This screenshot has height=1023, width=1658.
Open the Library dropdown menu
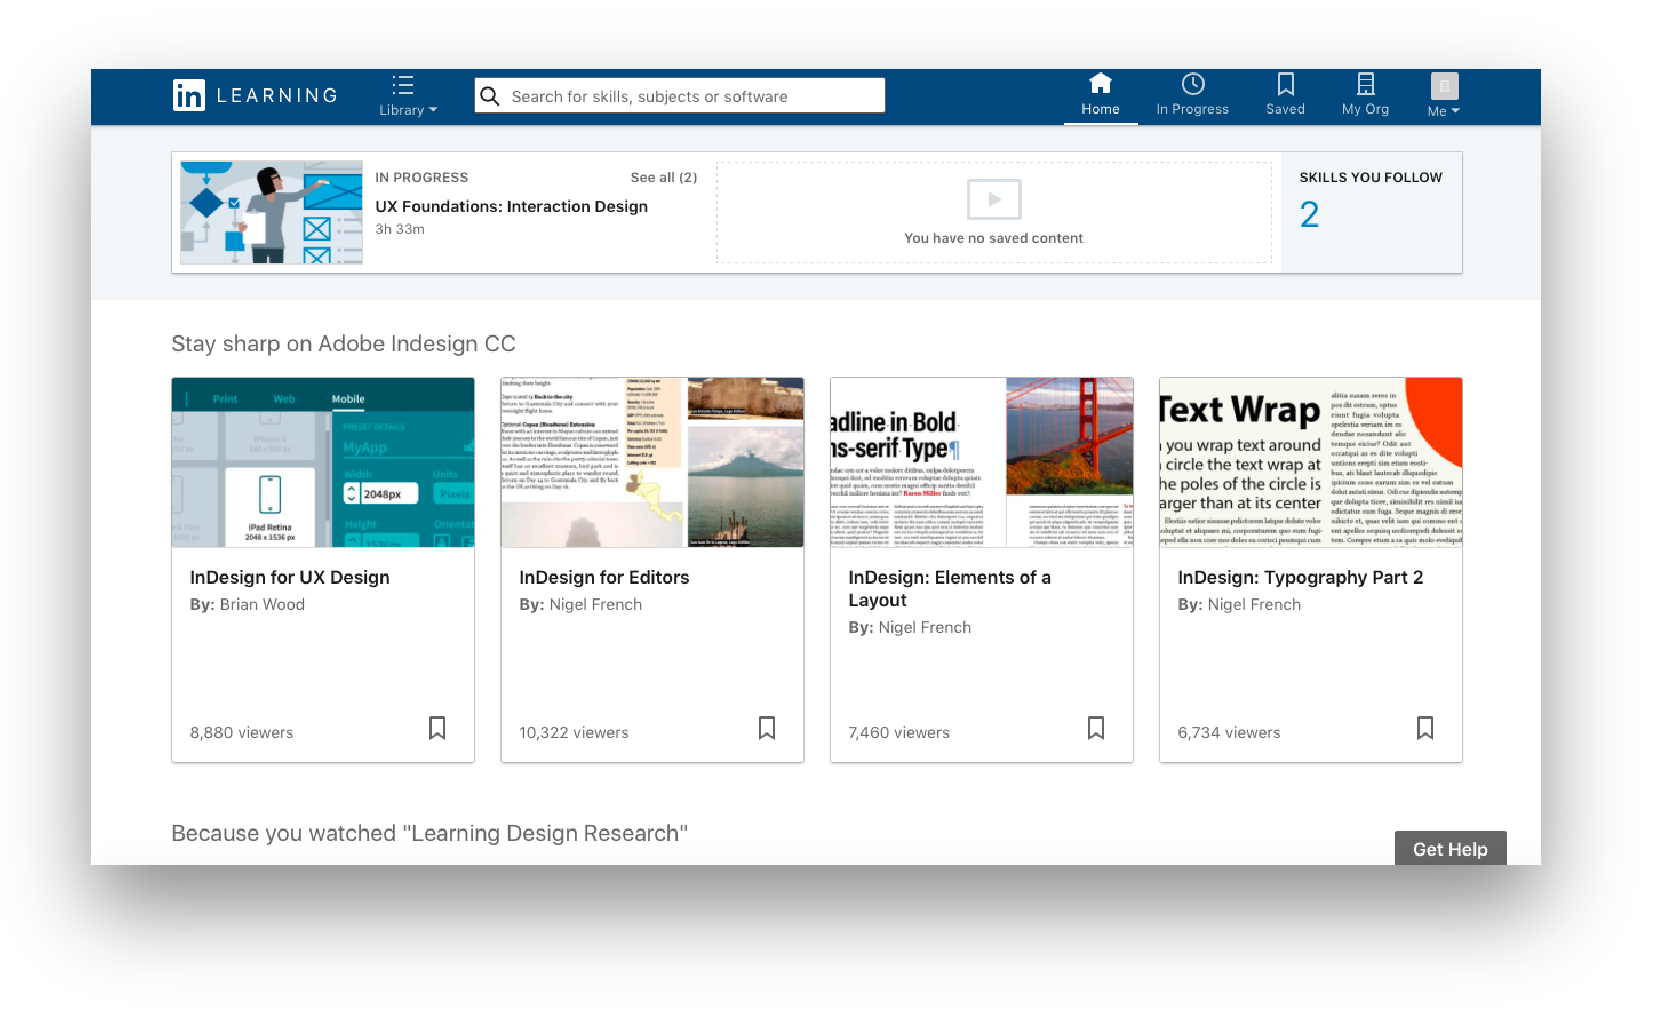click(408, 96)
